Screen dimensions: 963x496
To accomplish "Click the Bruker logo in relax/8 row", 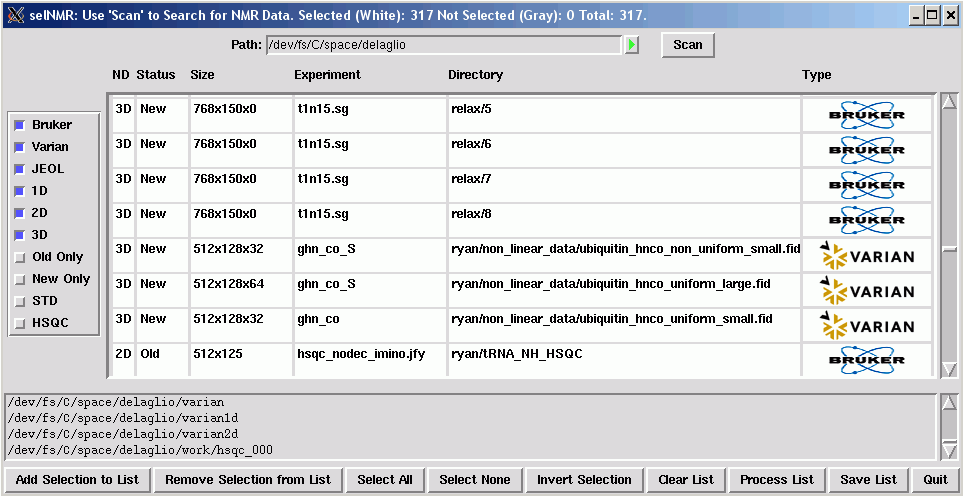I will pos(866,220).
